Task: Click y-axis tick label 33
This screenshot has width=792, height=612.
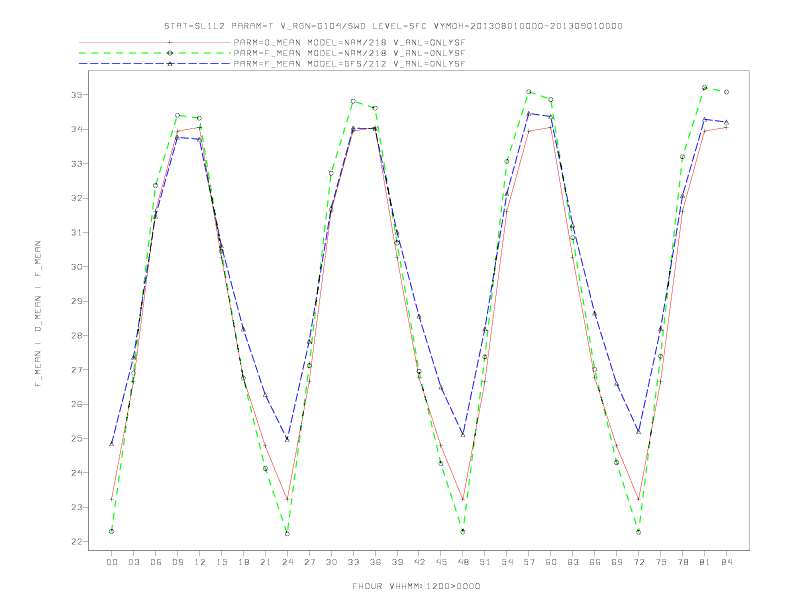Action: point(77,164)
